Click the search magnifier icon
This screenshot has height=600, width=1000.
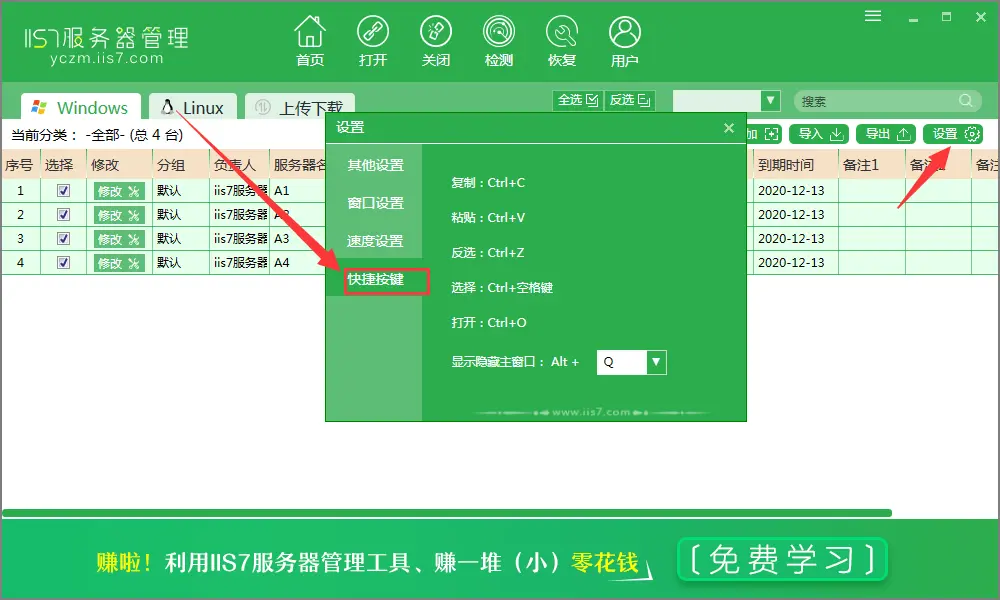click(x=966, y=101)
